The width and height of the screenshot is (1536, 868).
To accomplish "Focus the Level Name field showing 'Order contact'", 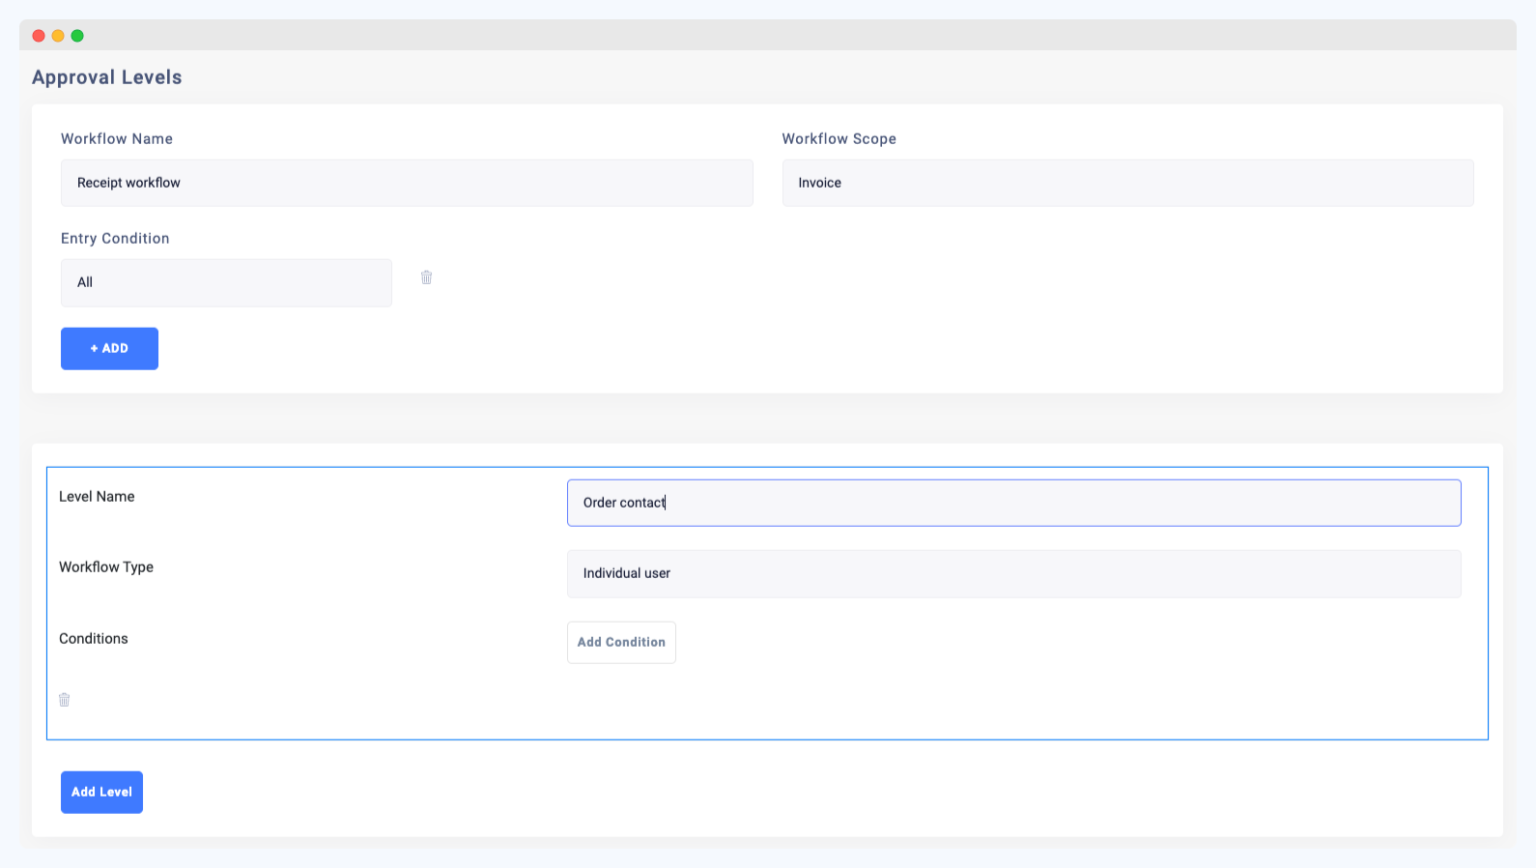I will (x=1014, y=502).
